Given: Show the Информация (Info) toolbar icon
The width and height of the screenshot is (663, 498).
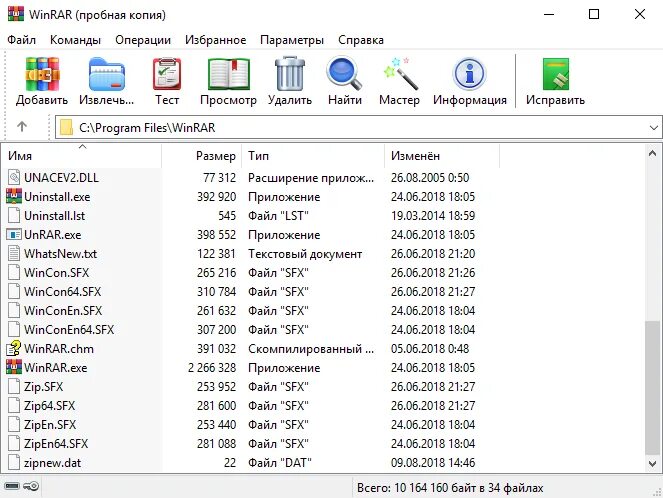Looking at the screenshot, I should click(469, 74).
